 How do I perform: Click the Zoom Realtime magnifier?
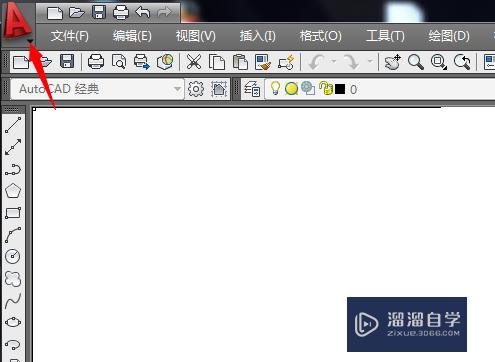[x=416, y=62]
